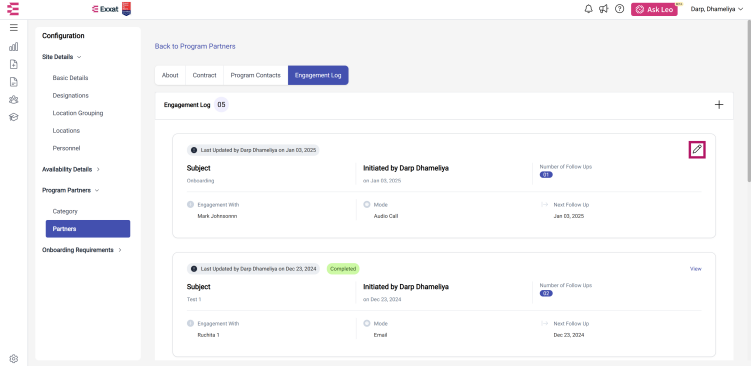
Task: Click the bar chart dashboard sidebar icon
Action: [13, 47]
